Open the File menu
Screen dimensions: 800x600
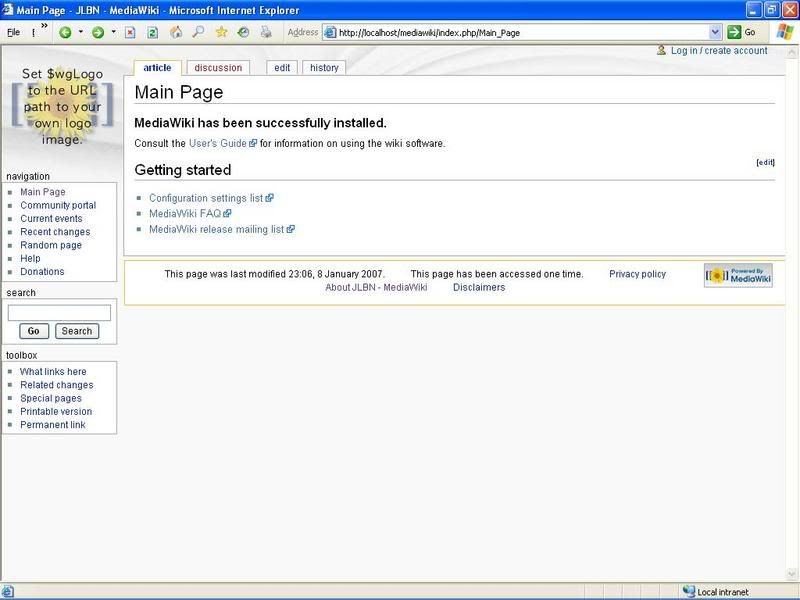tap(13, 32)
